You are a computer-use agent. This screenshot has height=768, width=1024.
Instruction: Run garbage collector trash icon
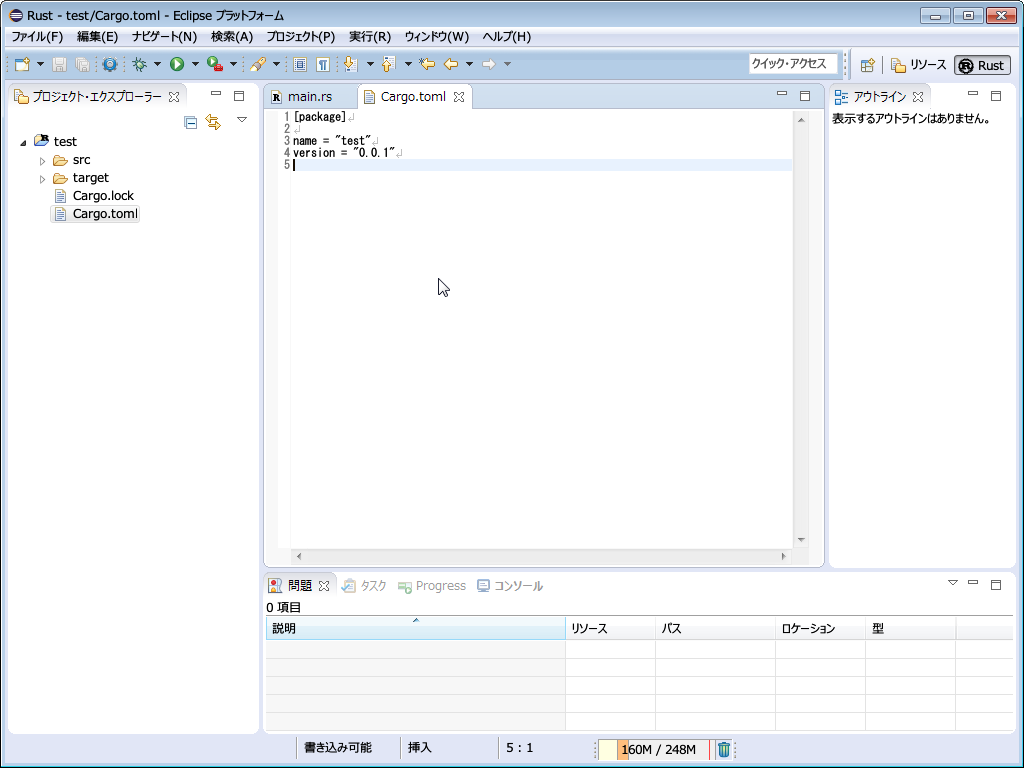[x=724, y=750]
